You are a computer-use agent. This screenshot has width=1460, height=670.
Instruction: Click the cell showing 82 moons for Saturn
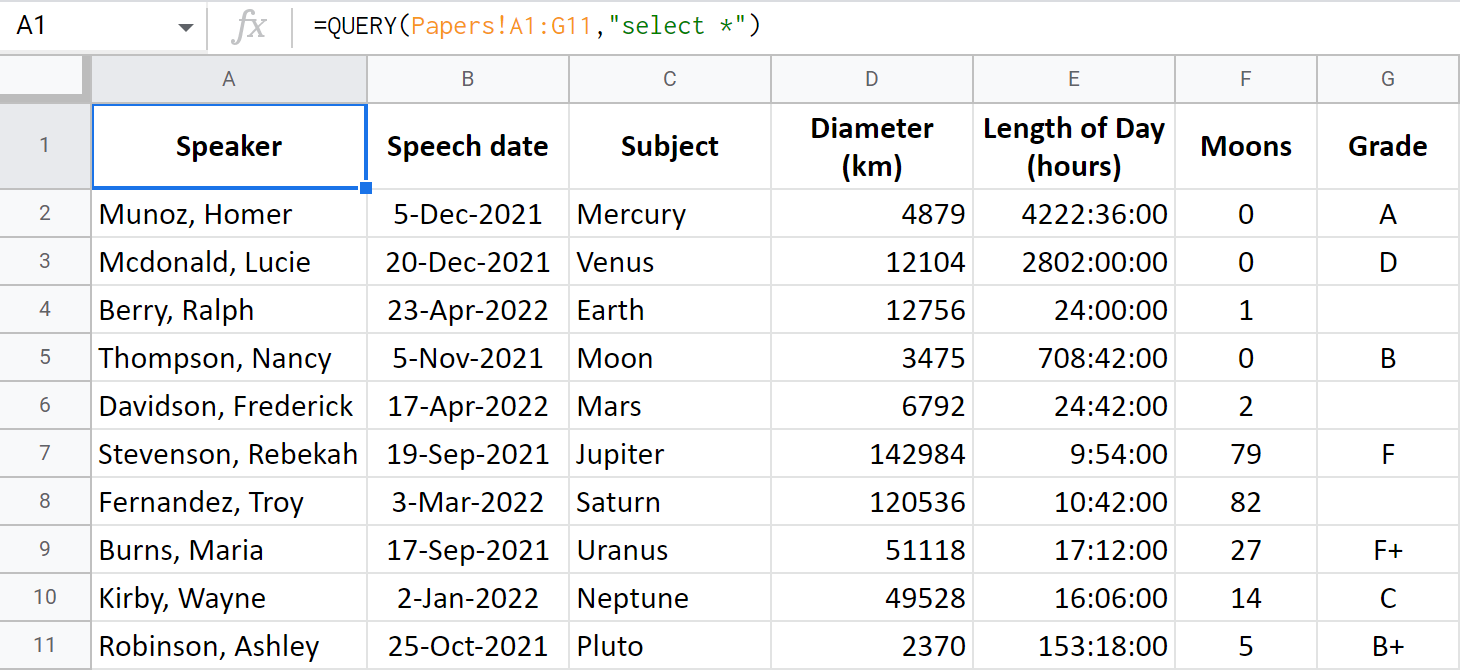(x=1245, y=501)
